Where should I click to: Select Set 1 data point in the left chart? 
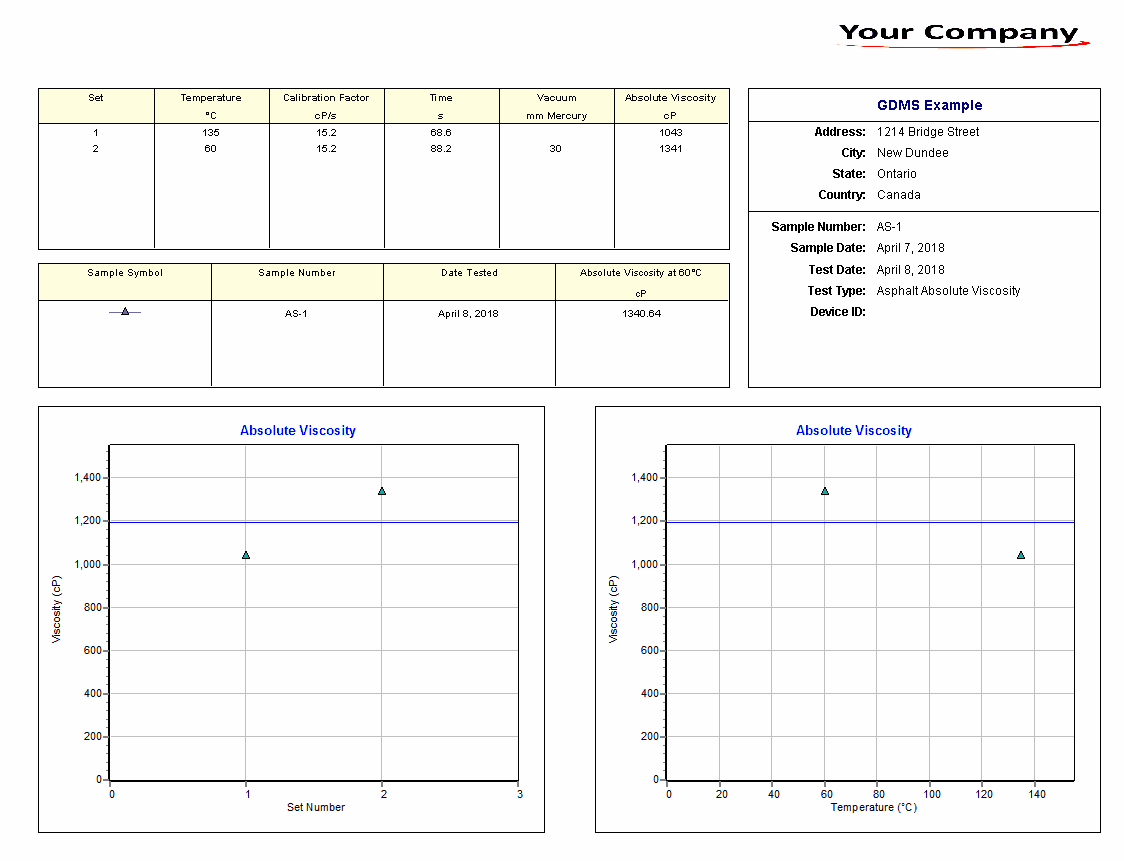tap(246, 555)
